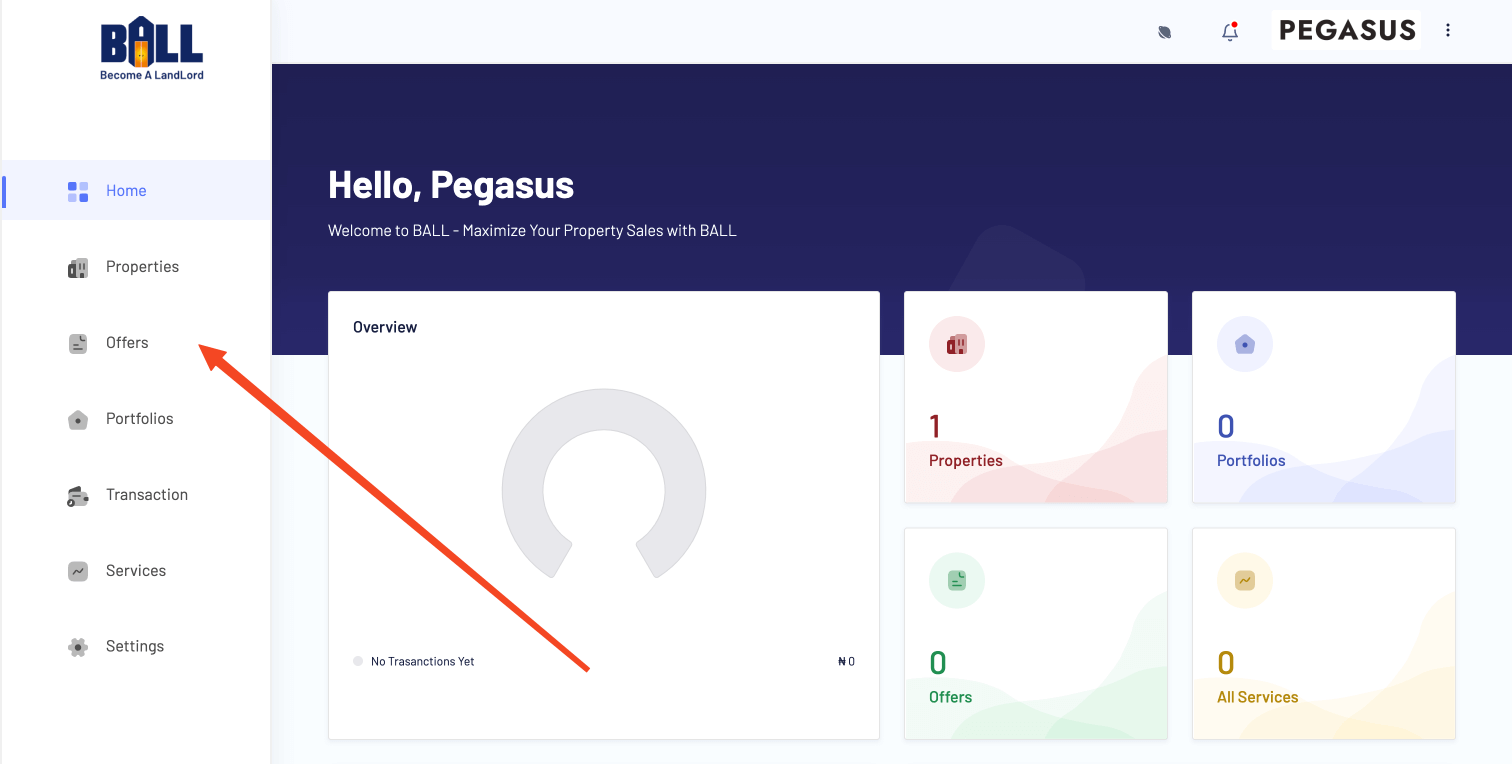Go to the Properties menu item
The image size is (1512, 764).
pos(142,267)
